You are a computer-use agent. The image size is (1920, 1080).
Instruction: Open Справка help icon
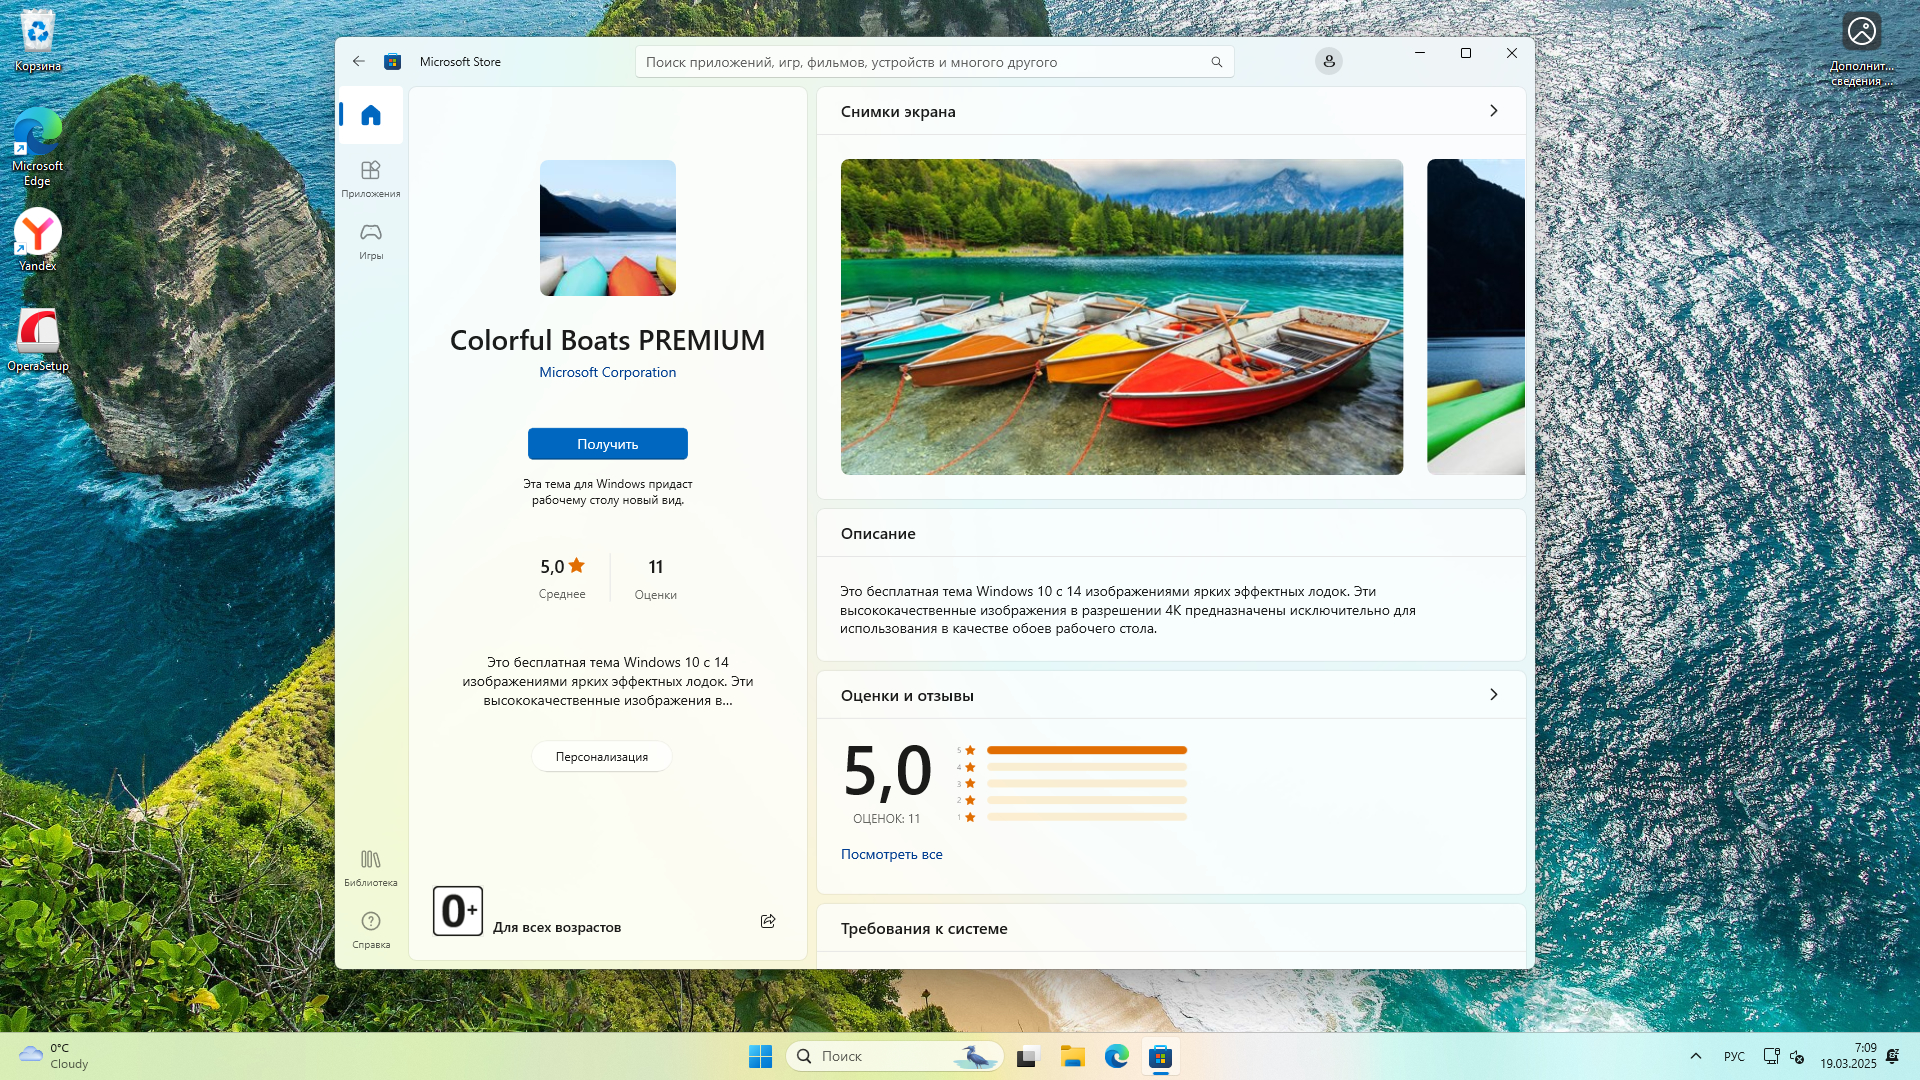tap(371, 928)
